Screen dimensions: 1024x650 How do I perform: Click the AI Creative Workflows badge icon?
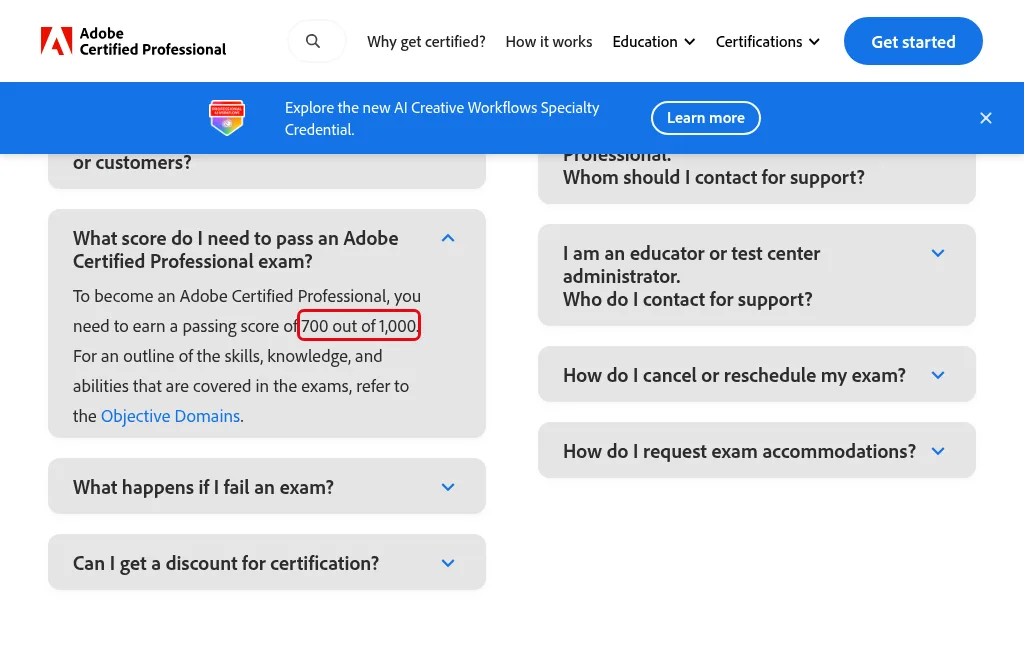(x=227, y=118)
